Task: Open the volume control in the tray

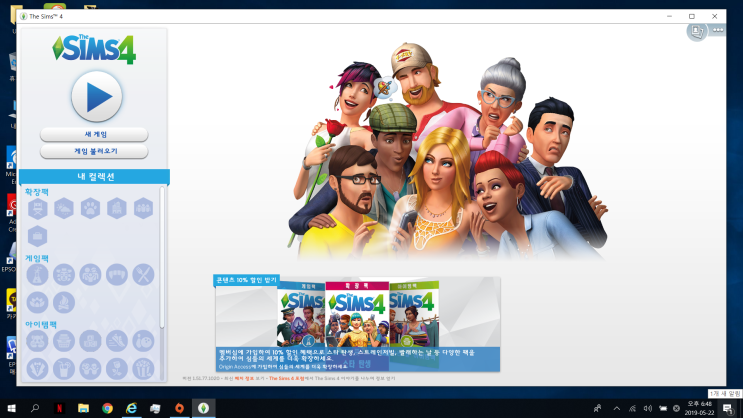Action: 648,408
